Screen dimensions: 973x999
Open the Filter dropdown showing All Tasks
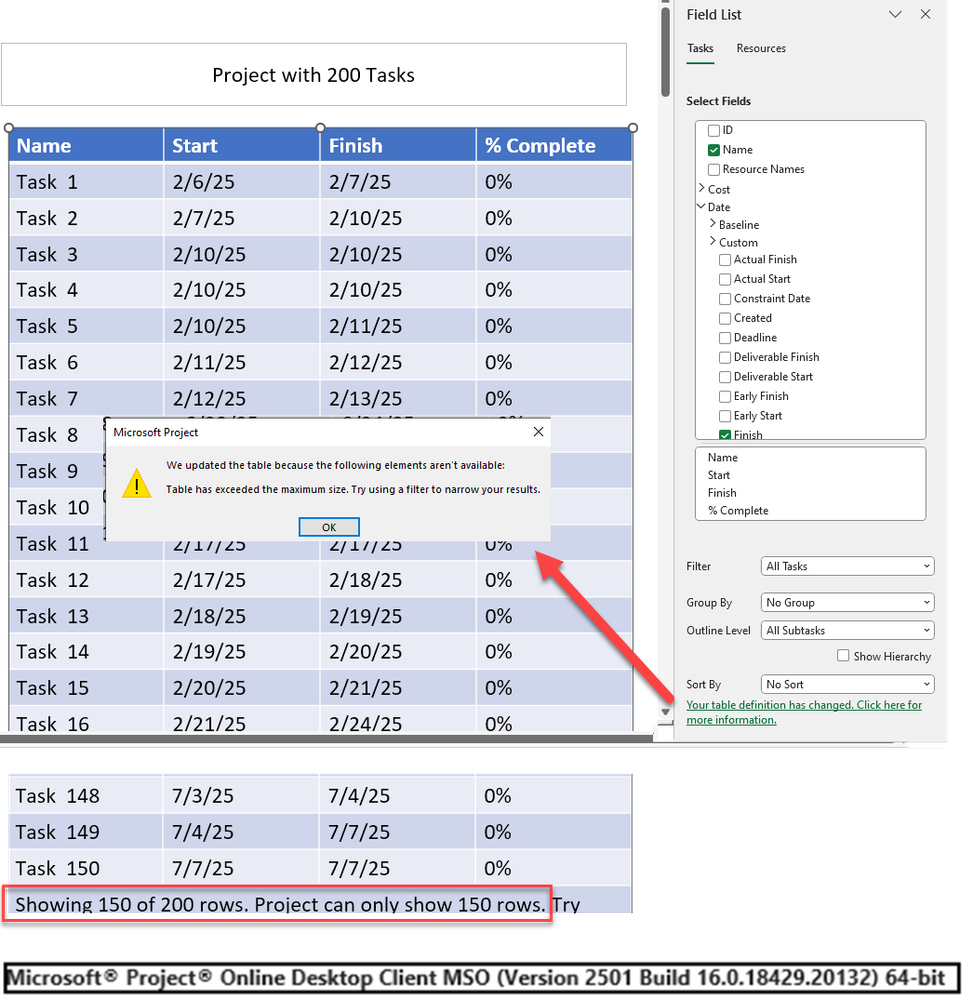click(847, 566)
